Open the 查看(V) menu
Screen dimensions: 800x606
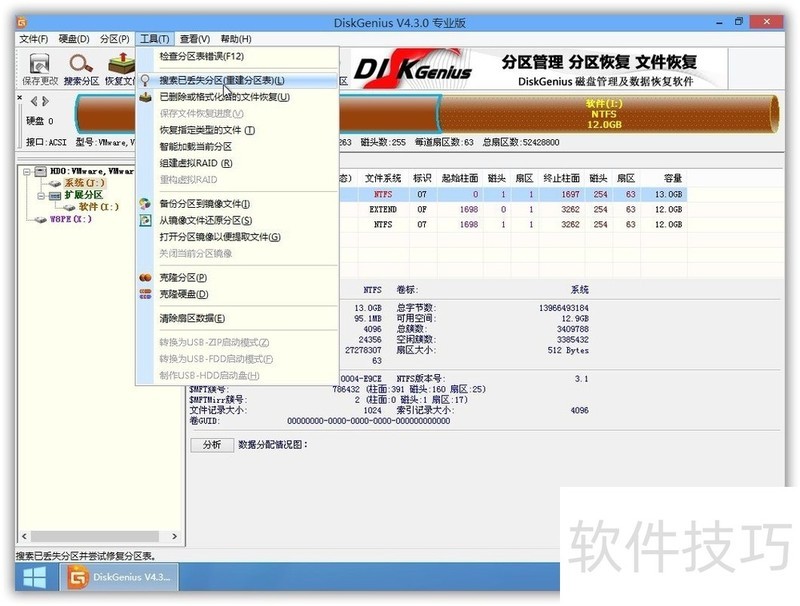point(194,39)
